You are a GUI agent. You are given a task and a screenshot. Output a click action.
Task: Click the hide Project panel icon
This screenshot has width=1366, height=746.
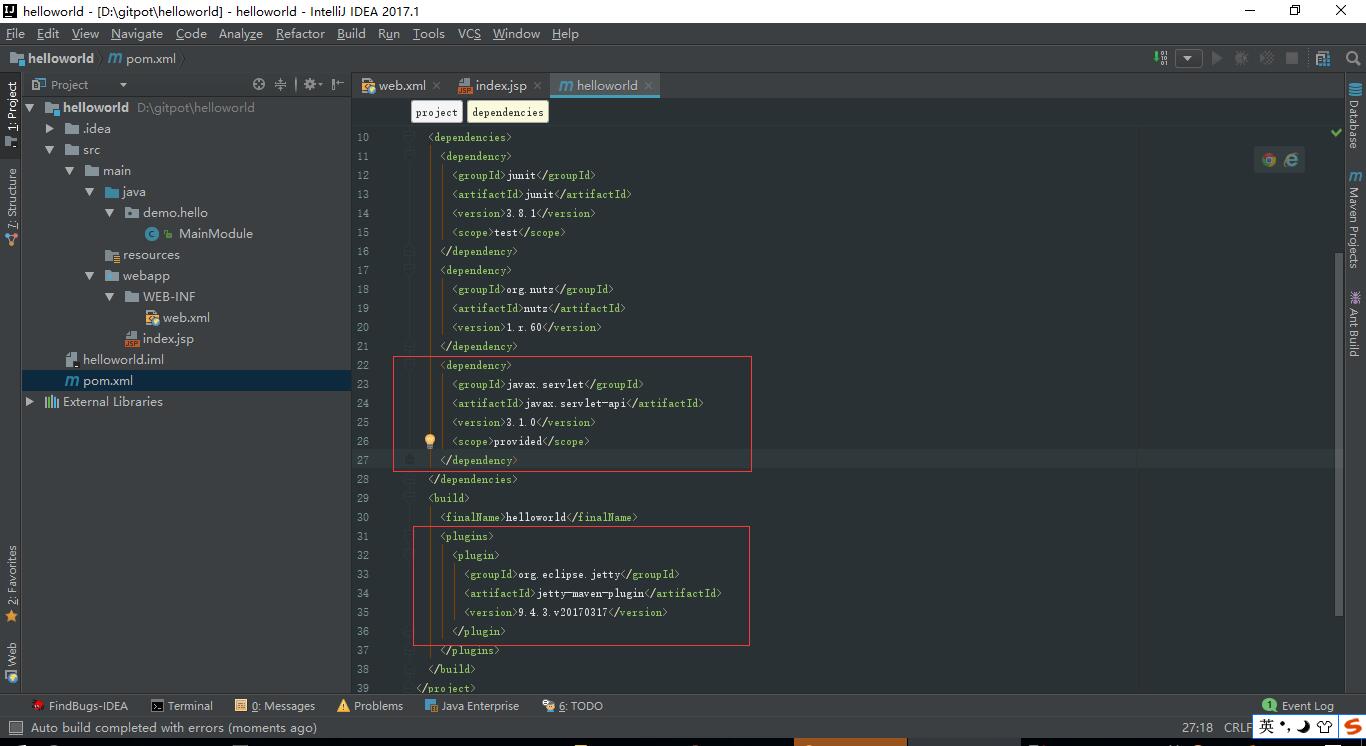[338, 85]
